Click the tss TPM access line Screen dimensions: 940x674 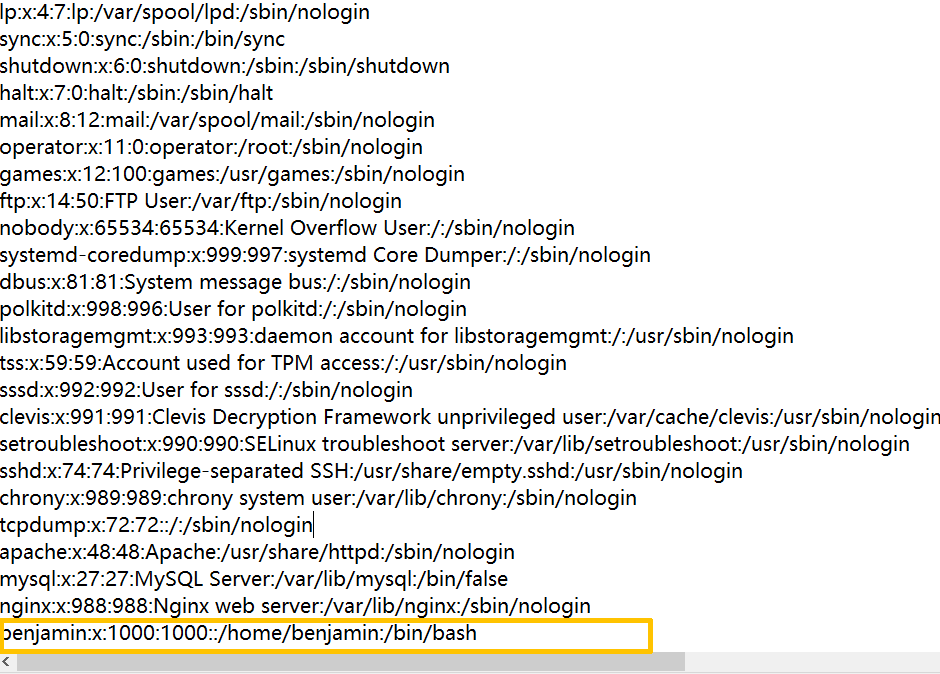click(x=283, y=363)
